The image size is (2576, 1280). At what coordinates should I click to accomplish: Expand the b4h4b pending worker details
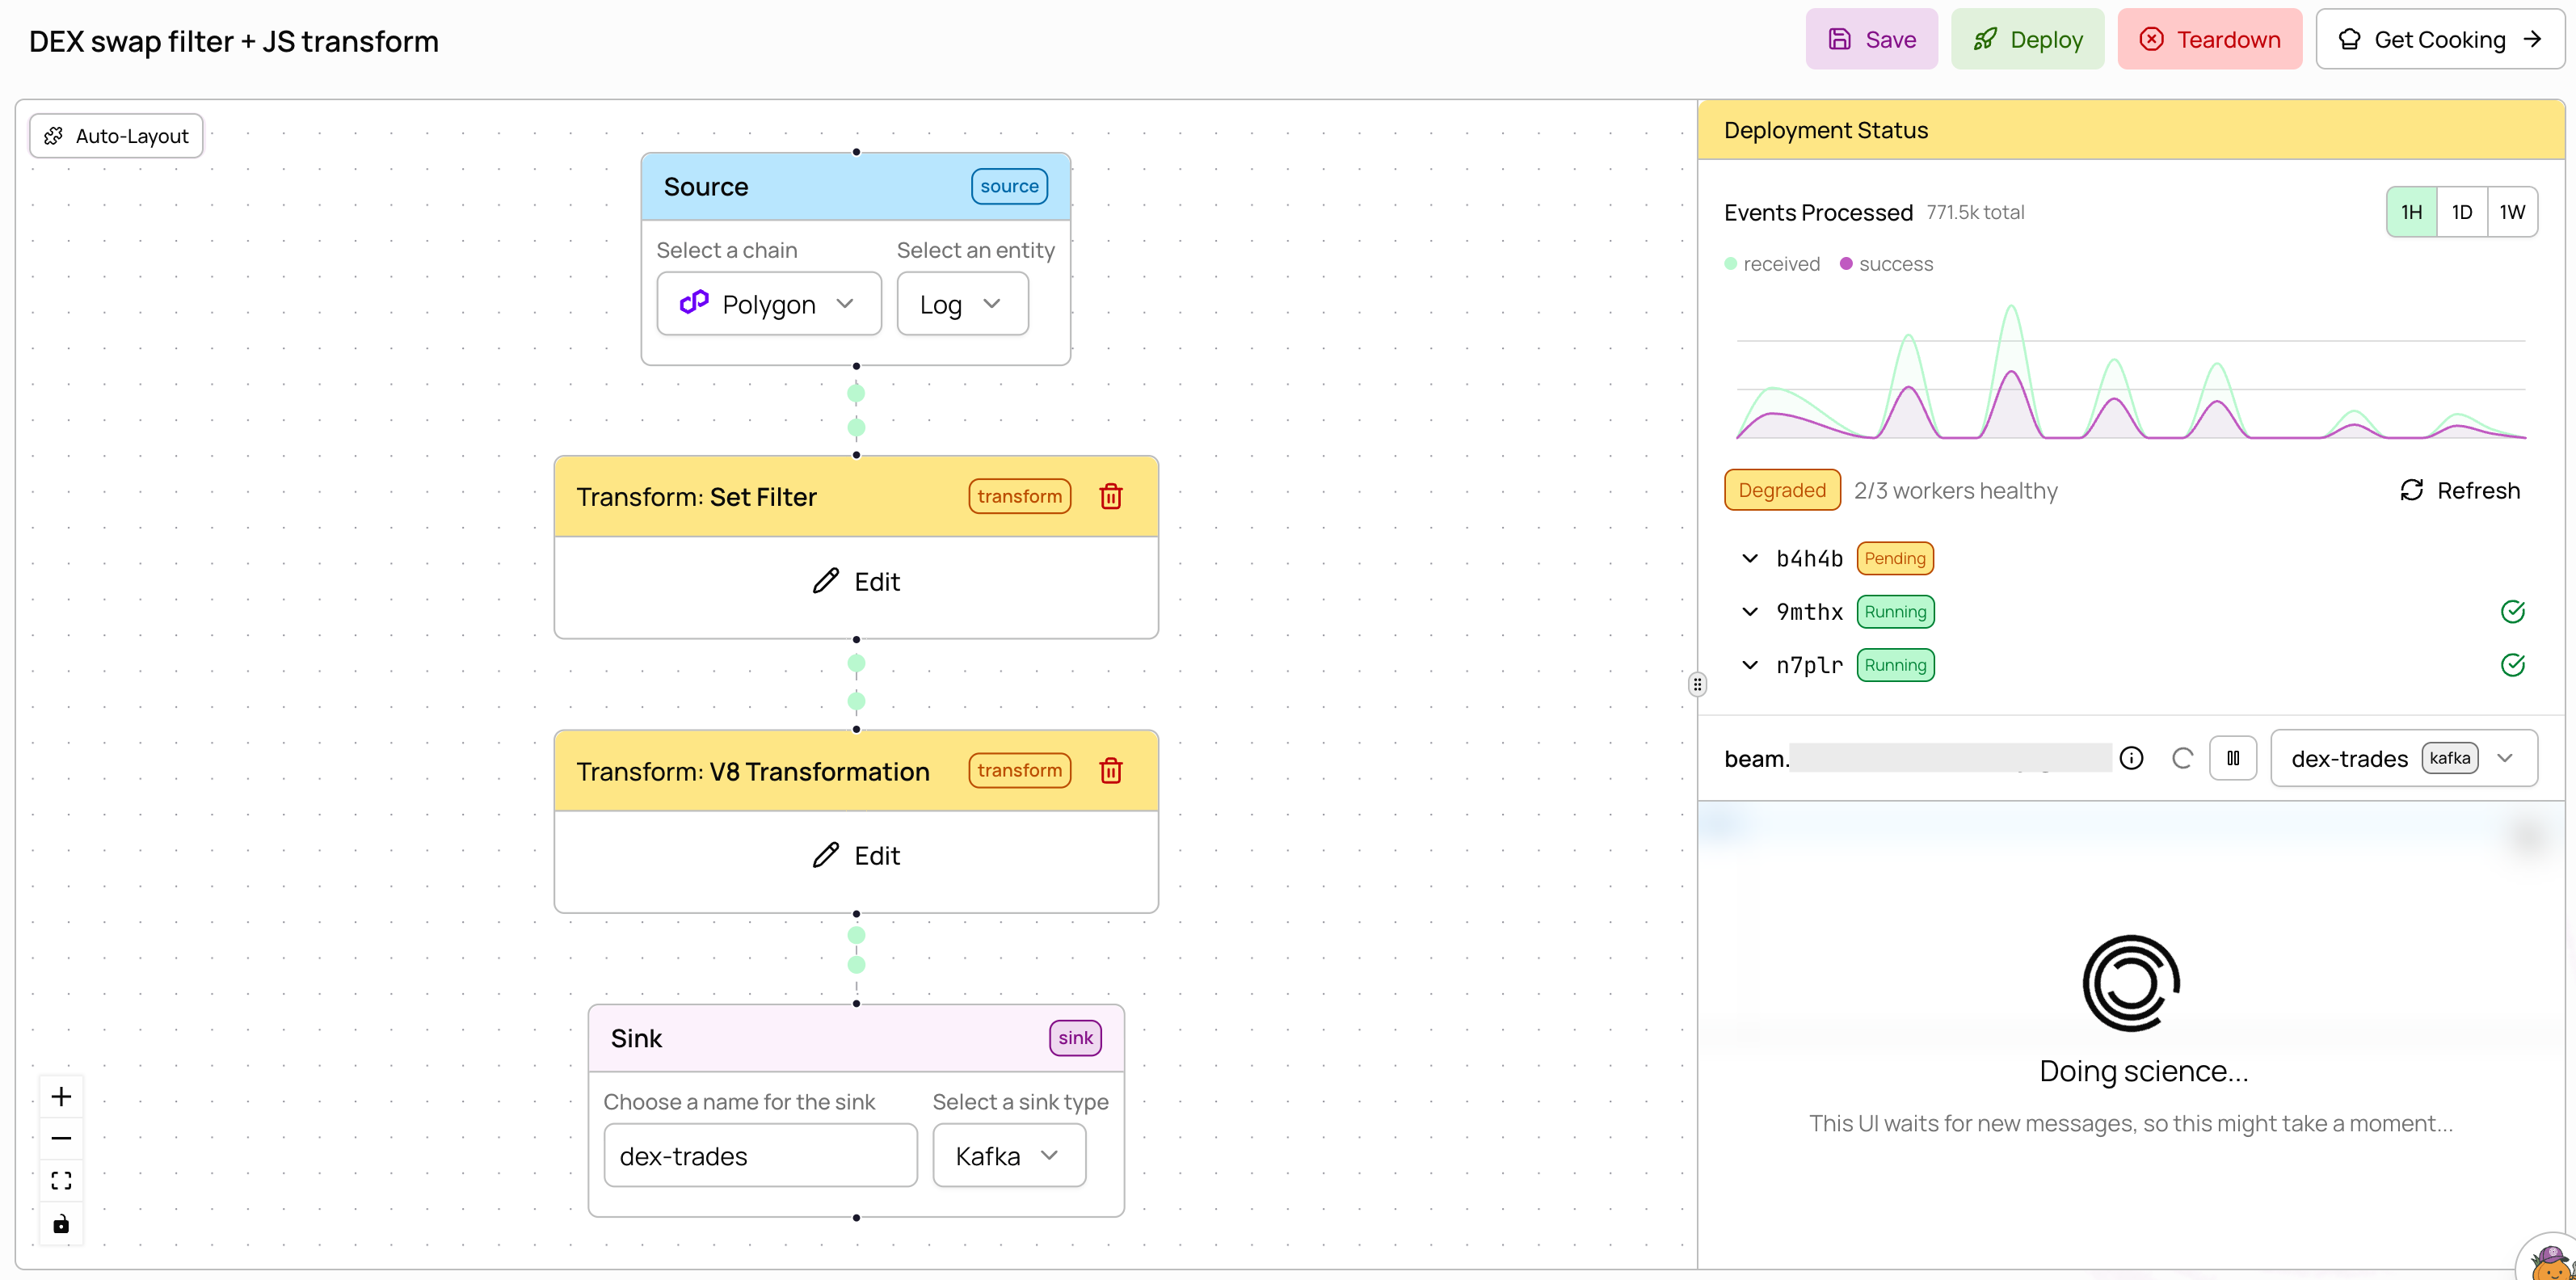[1749, 558]
